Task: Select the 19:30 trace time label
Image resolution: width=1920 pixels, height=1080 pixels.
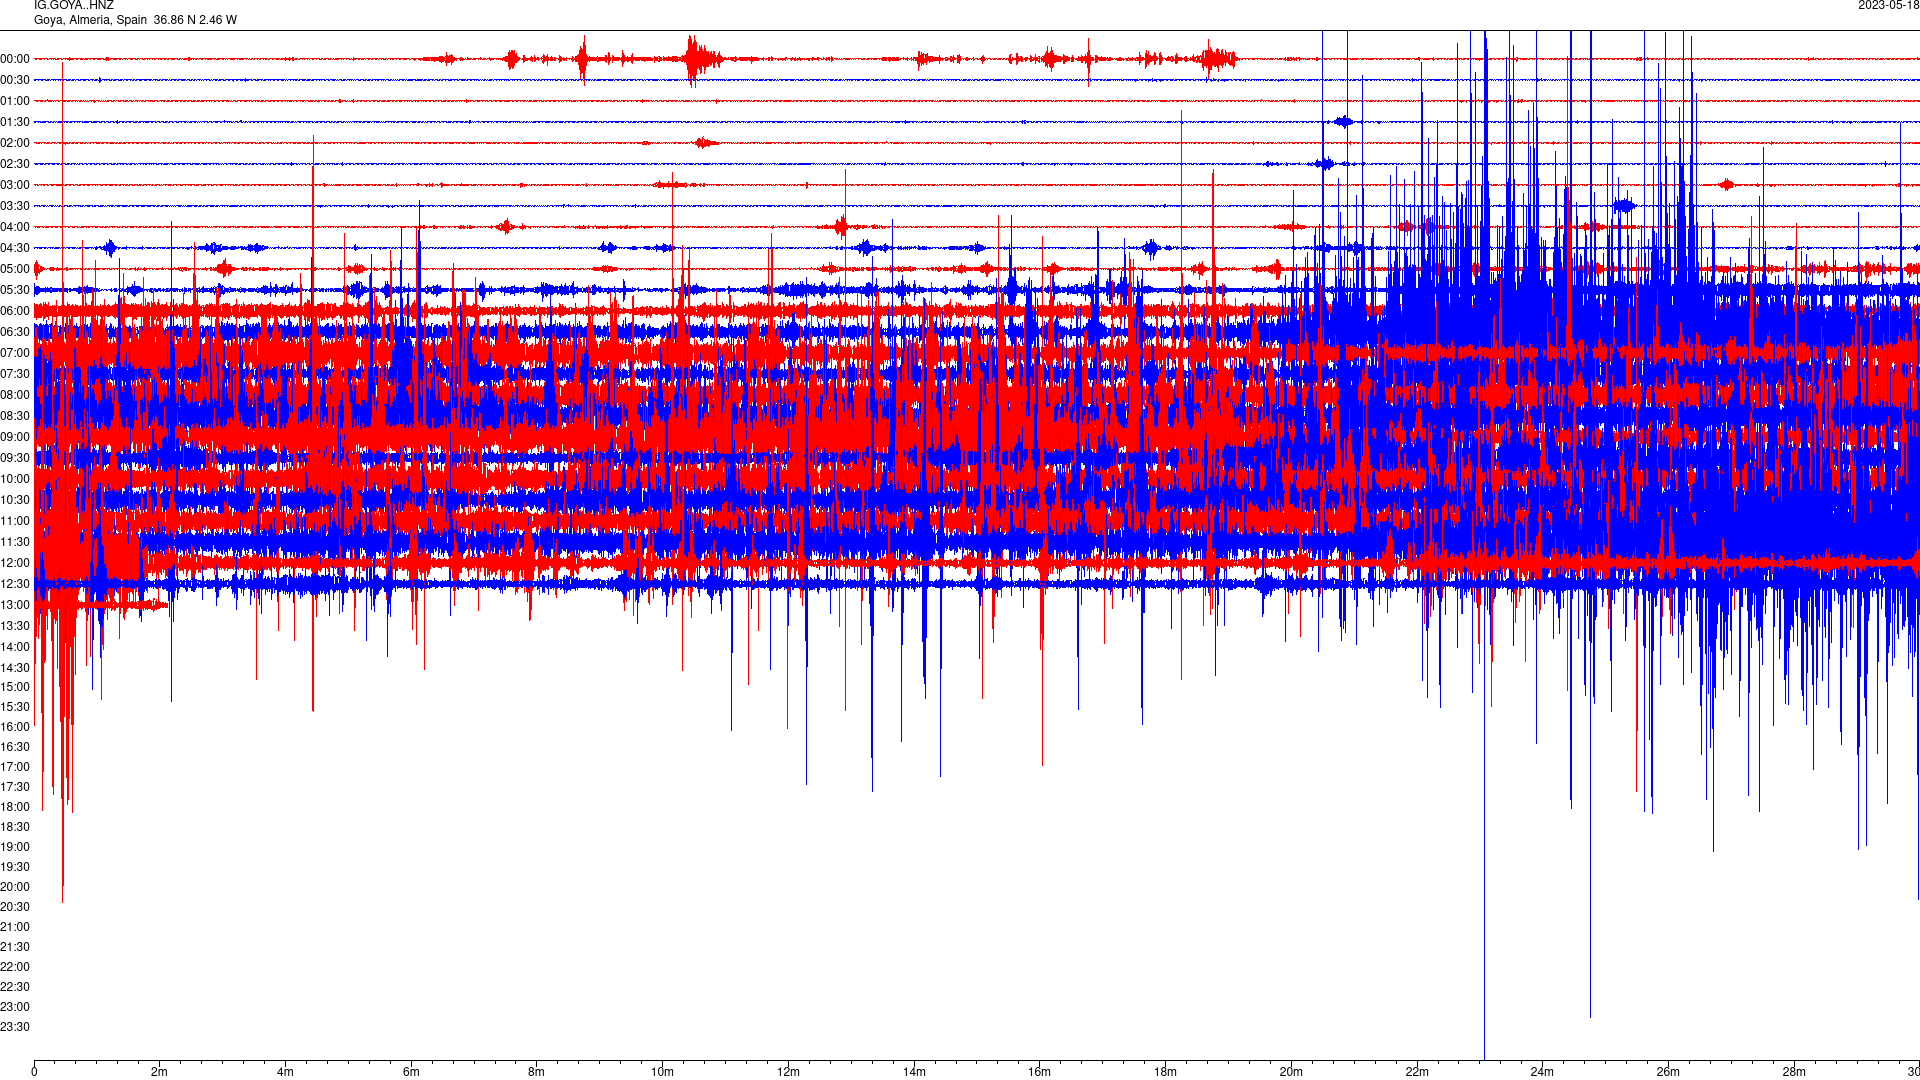Action: (15, 867)
